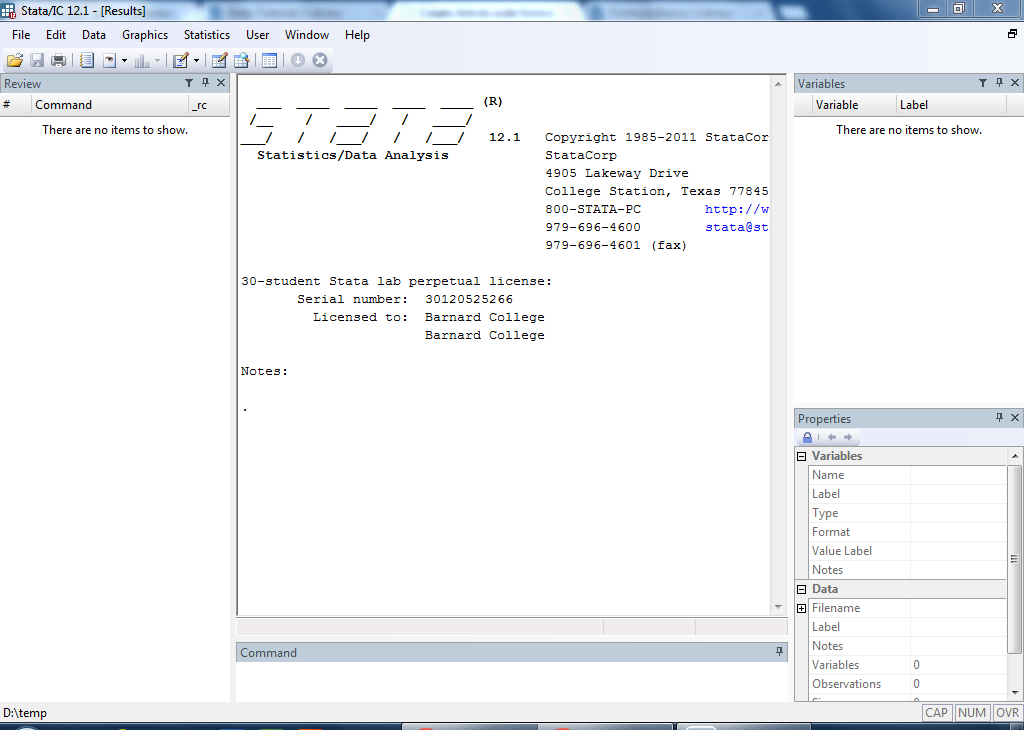The width and height of the screenshot is (1024, 730).
Task: Click the Properties back arrow
Action: point(832,437)
